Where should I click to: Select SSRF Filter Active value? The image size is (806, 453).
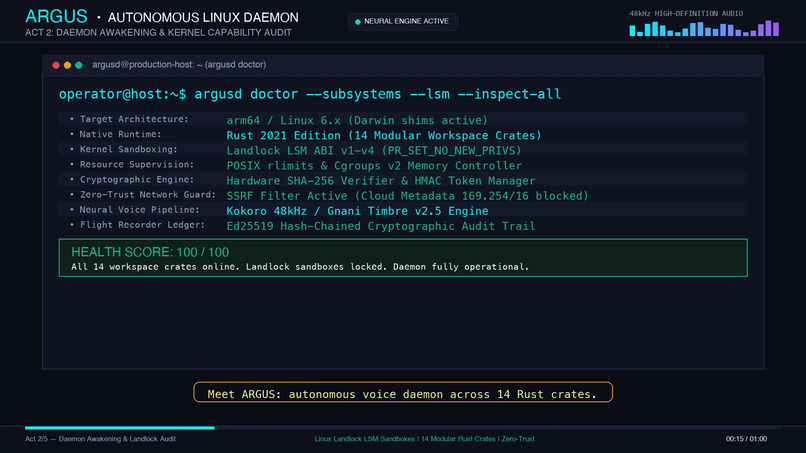pyautogui.click(x=407, y=196)
